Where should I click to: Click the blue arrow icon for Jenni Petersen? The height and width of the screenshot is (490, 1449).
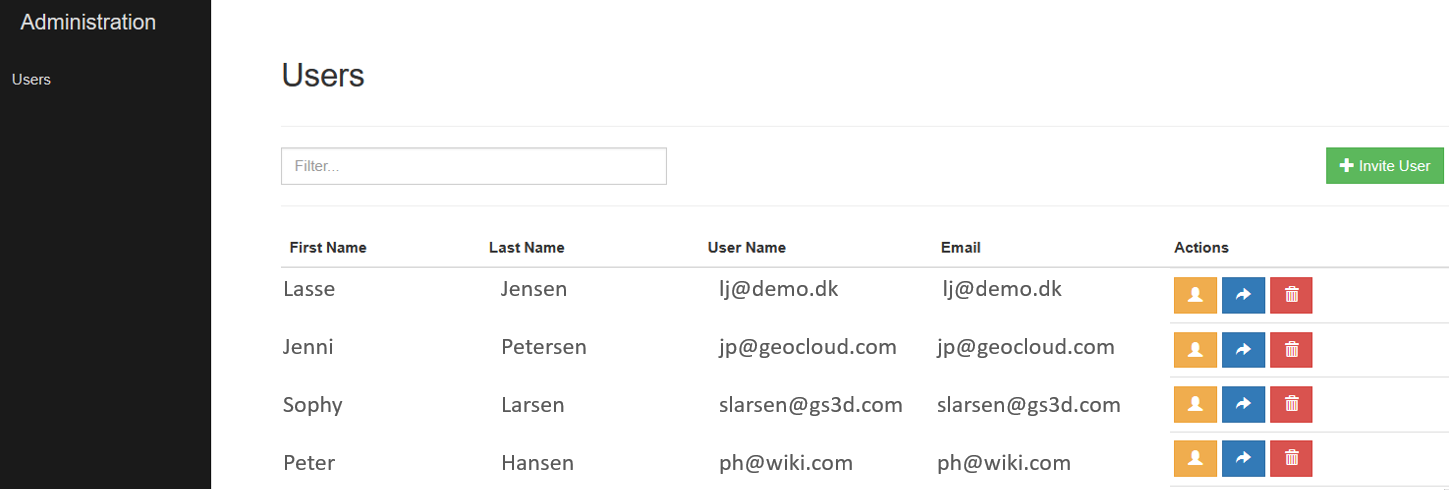click(1243, 349)
